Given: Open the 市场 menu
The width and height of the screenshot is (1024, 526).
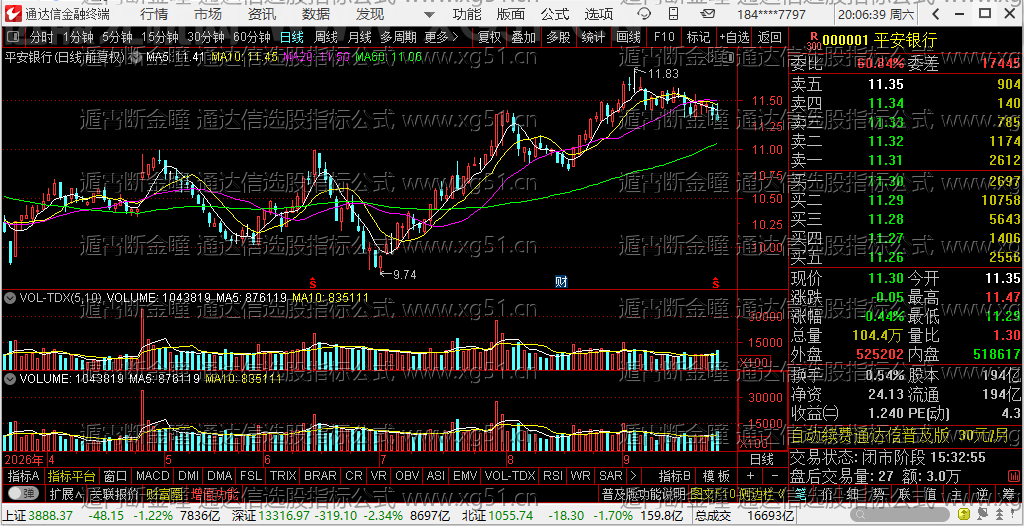Looking at the screenshot, I should pyautogui.click(x=208, y=14).
